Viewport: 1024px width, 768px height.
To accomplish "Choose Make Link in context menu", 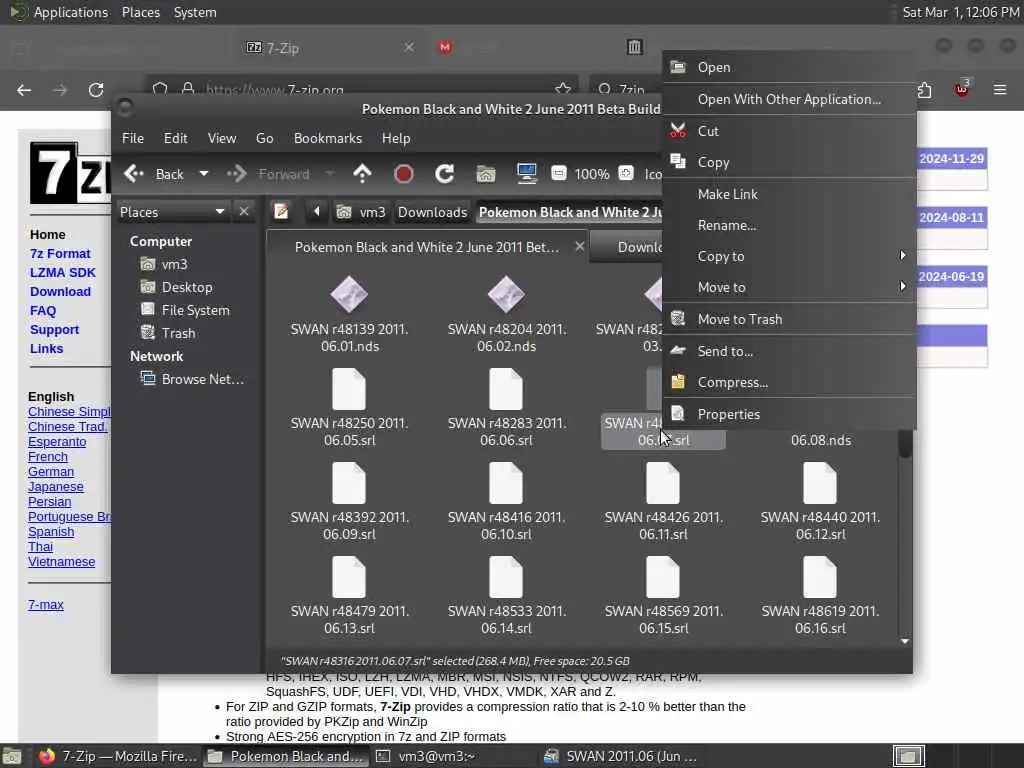I will (789, 194).
